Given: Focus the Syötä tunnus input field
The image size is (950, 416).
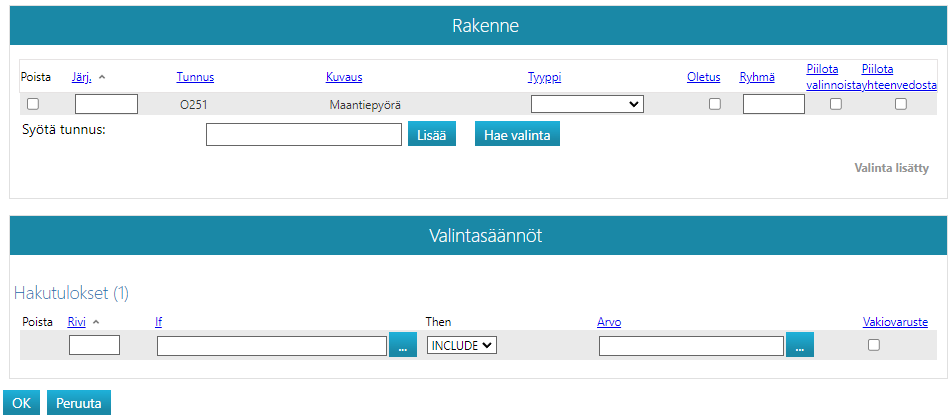Looking at the screenshot, I should (303, 135).
